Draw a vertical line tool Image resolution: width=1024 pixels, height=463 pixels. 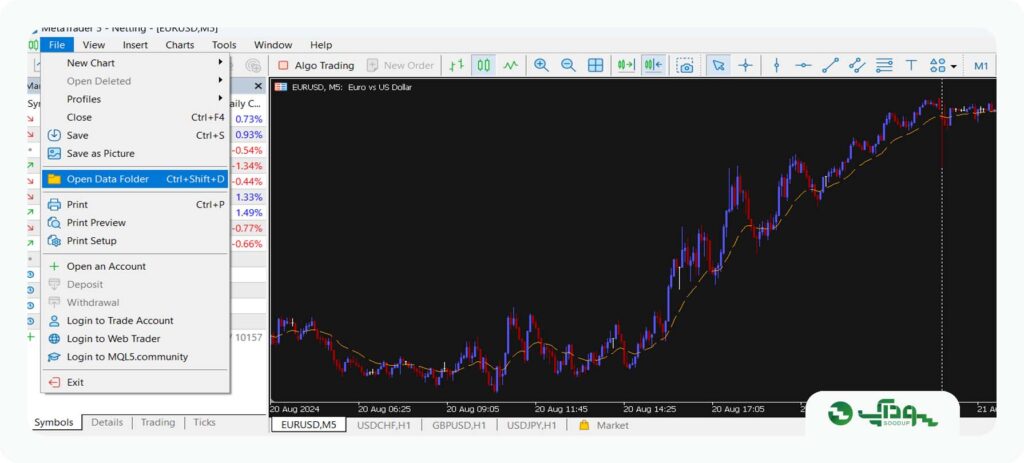(776, 65)
